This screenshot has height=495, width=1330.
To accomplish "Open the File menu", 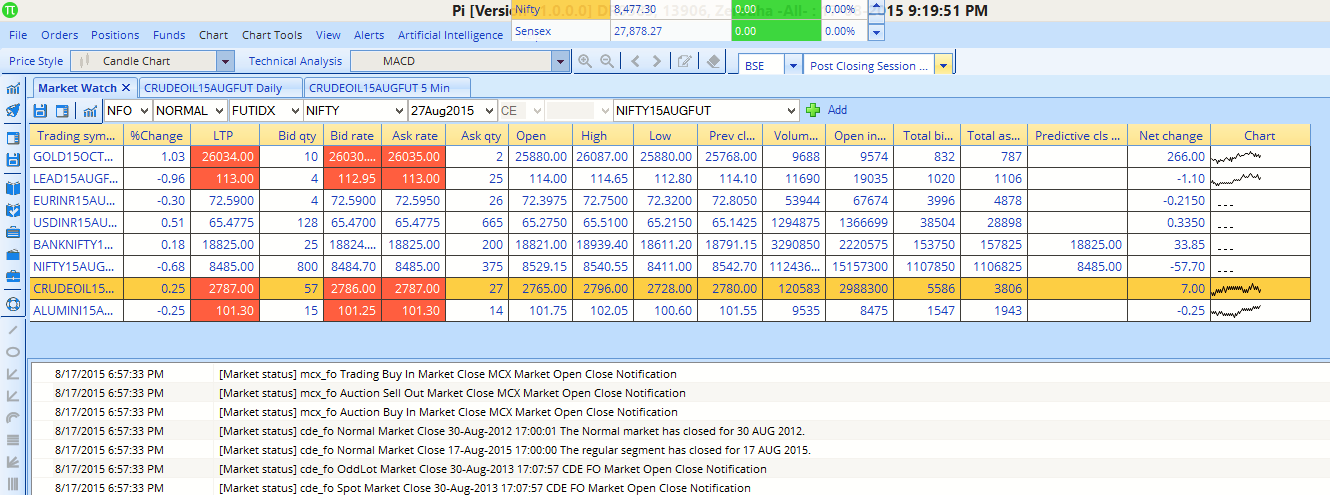I will point(18,35).
